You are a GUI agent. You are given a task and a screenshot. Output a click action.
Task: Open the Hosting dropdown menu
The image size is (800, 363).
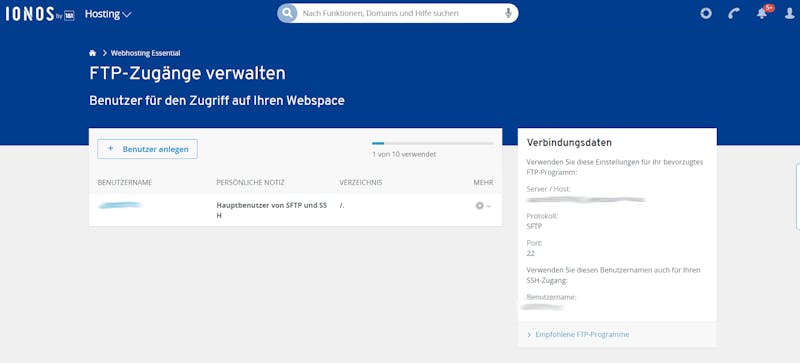coord(108,14)
